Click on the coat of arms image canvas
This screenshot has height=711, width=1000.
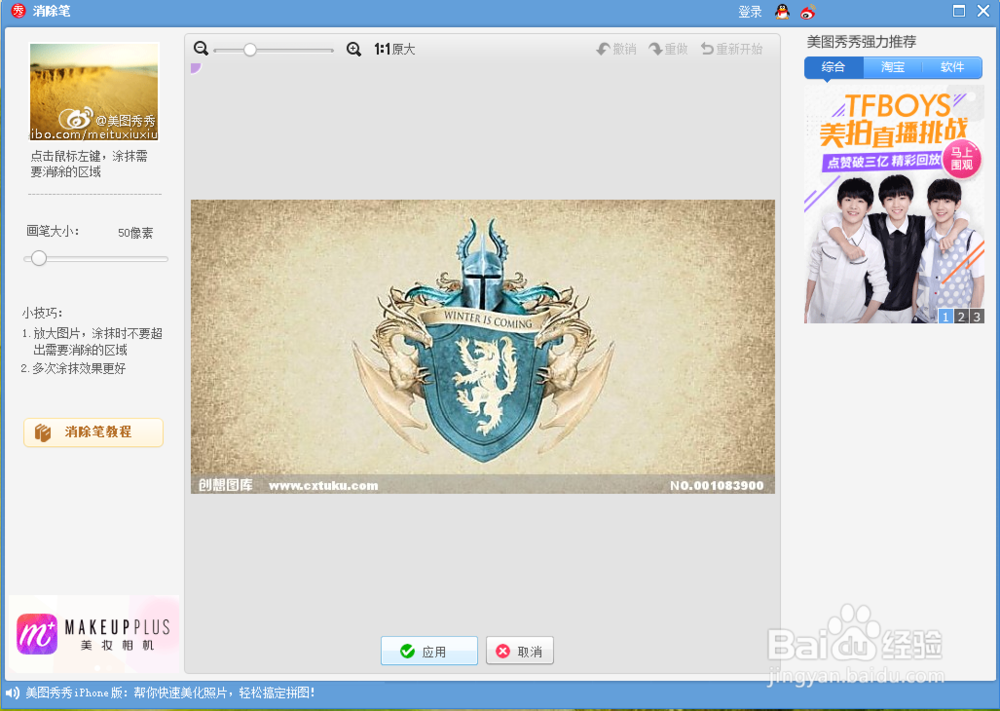pyautogui.click(x=483, y=346)
